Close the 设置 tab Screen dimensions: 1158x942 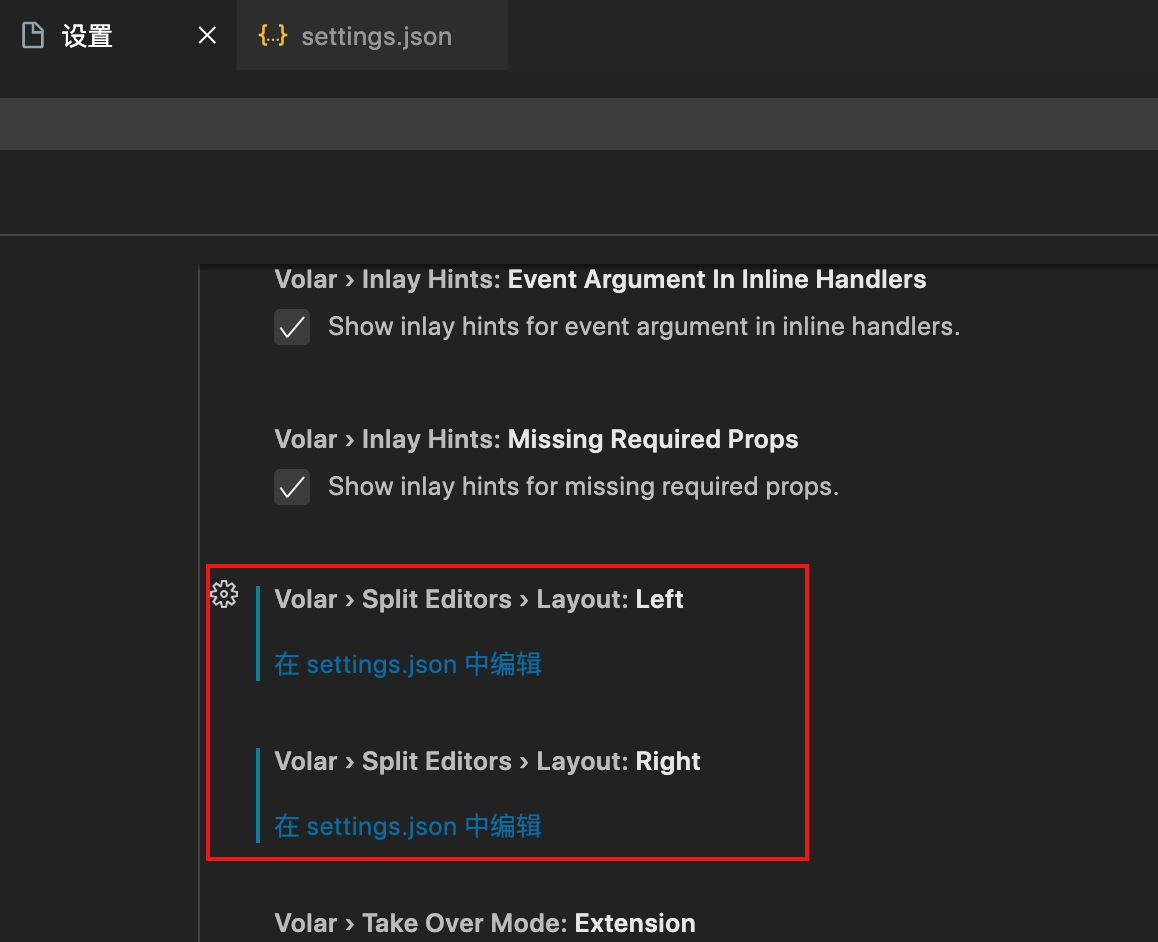point(208,35)
